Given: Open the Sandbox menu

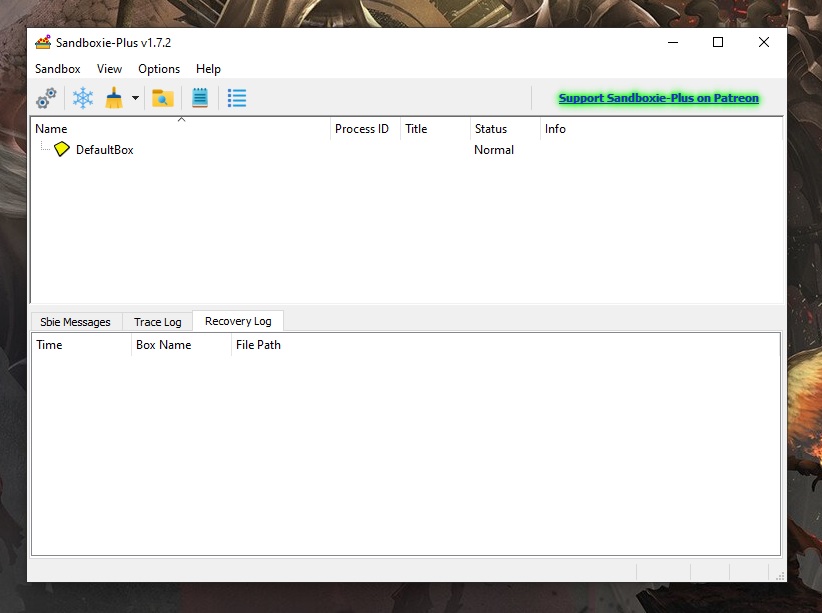Looking at the screenshot, I should 58,69.
